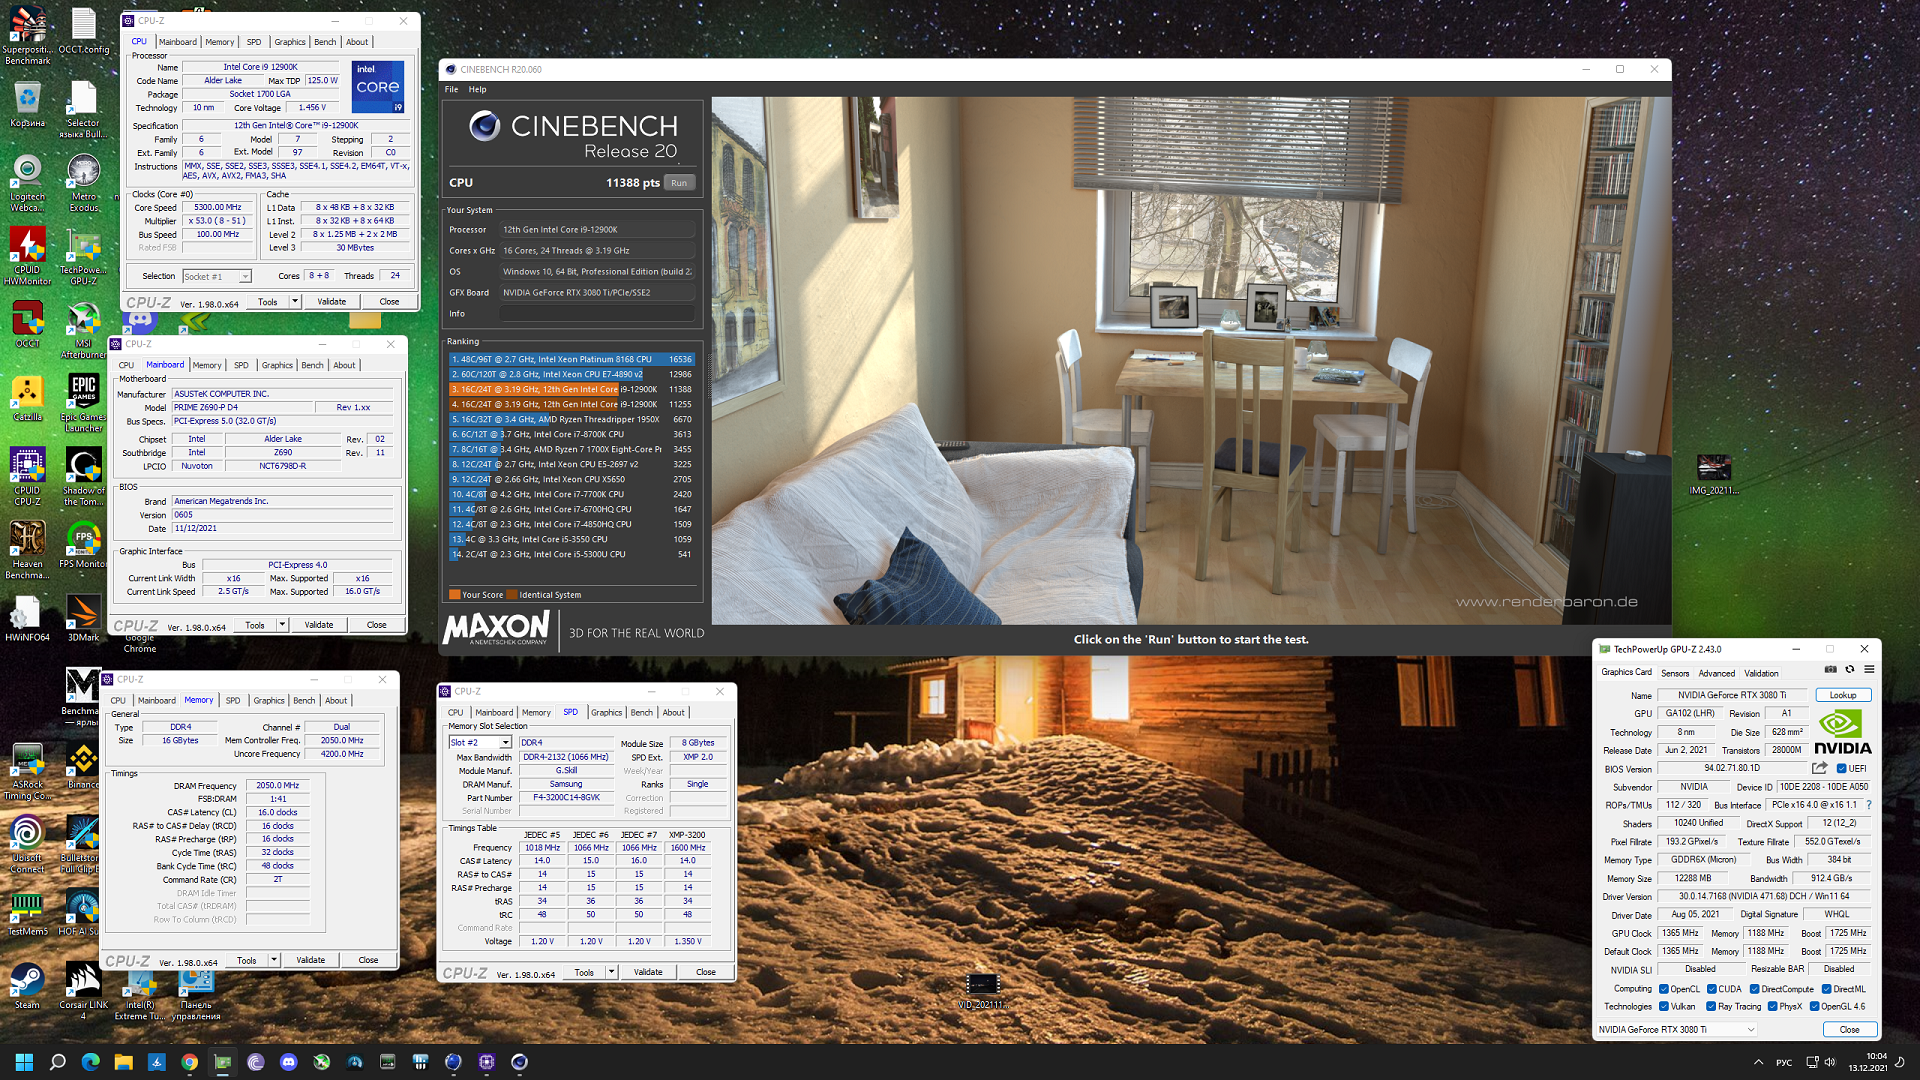Open the Cinebench File menu

(x=452, y=89)
